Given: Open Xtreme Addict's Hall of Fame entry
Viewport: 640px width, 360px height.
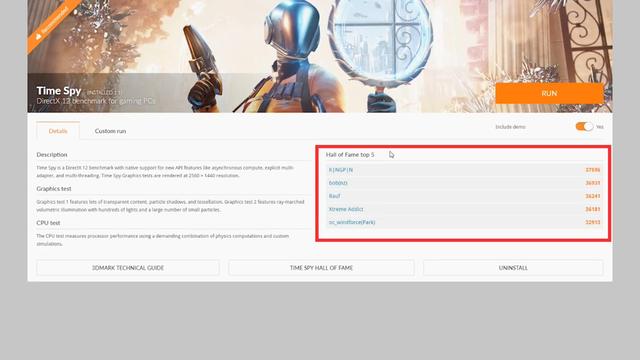Looking at the screenshot, I should [346, 209].
